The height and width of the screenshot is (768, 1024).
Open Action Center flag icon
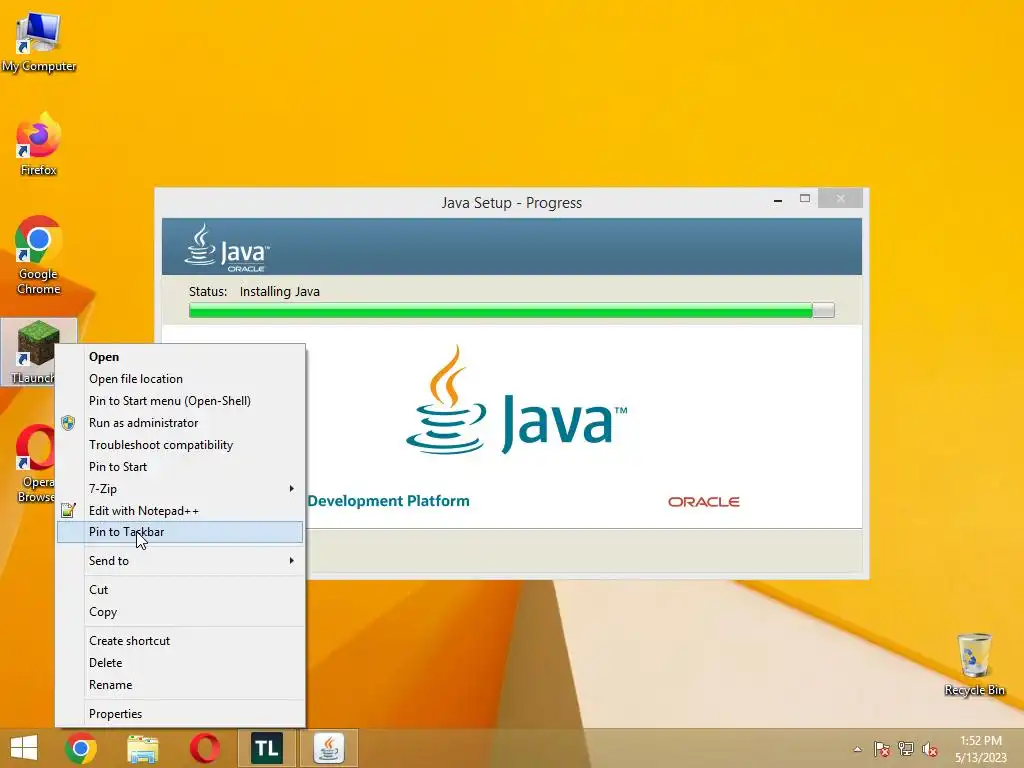click(882, 749)
